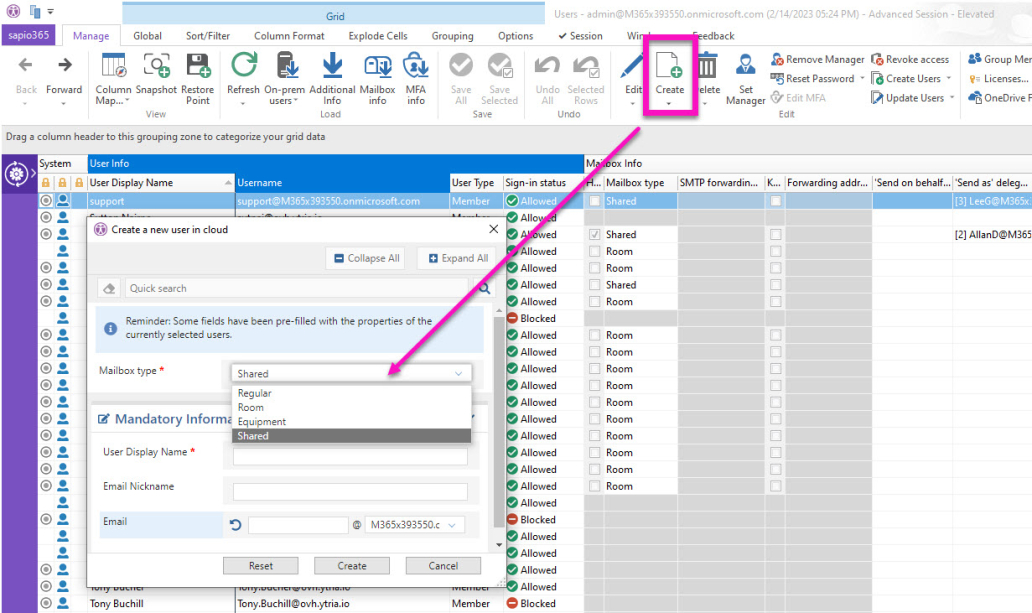Click Create Users in ribbon

pos(906,78)
